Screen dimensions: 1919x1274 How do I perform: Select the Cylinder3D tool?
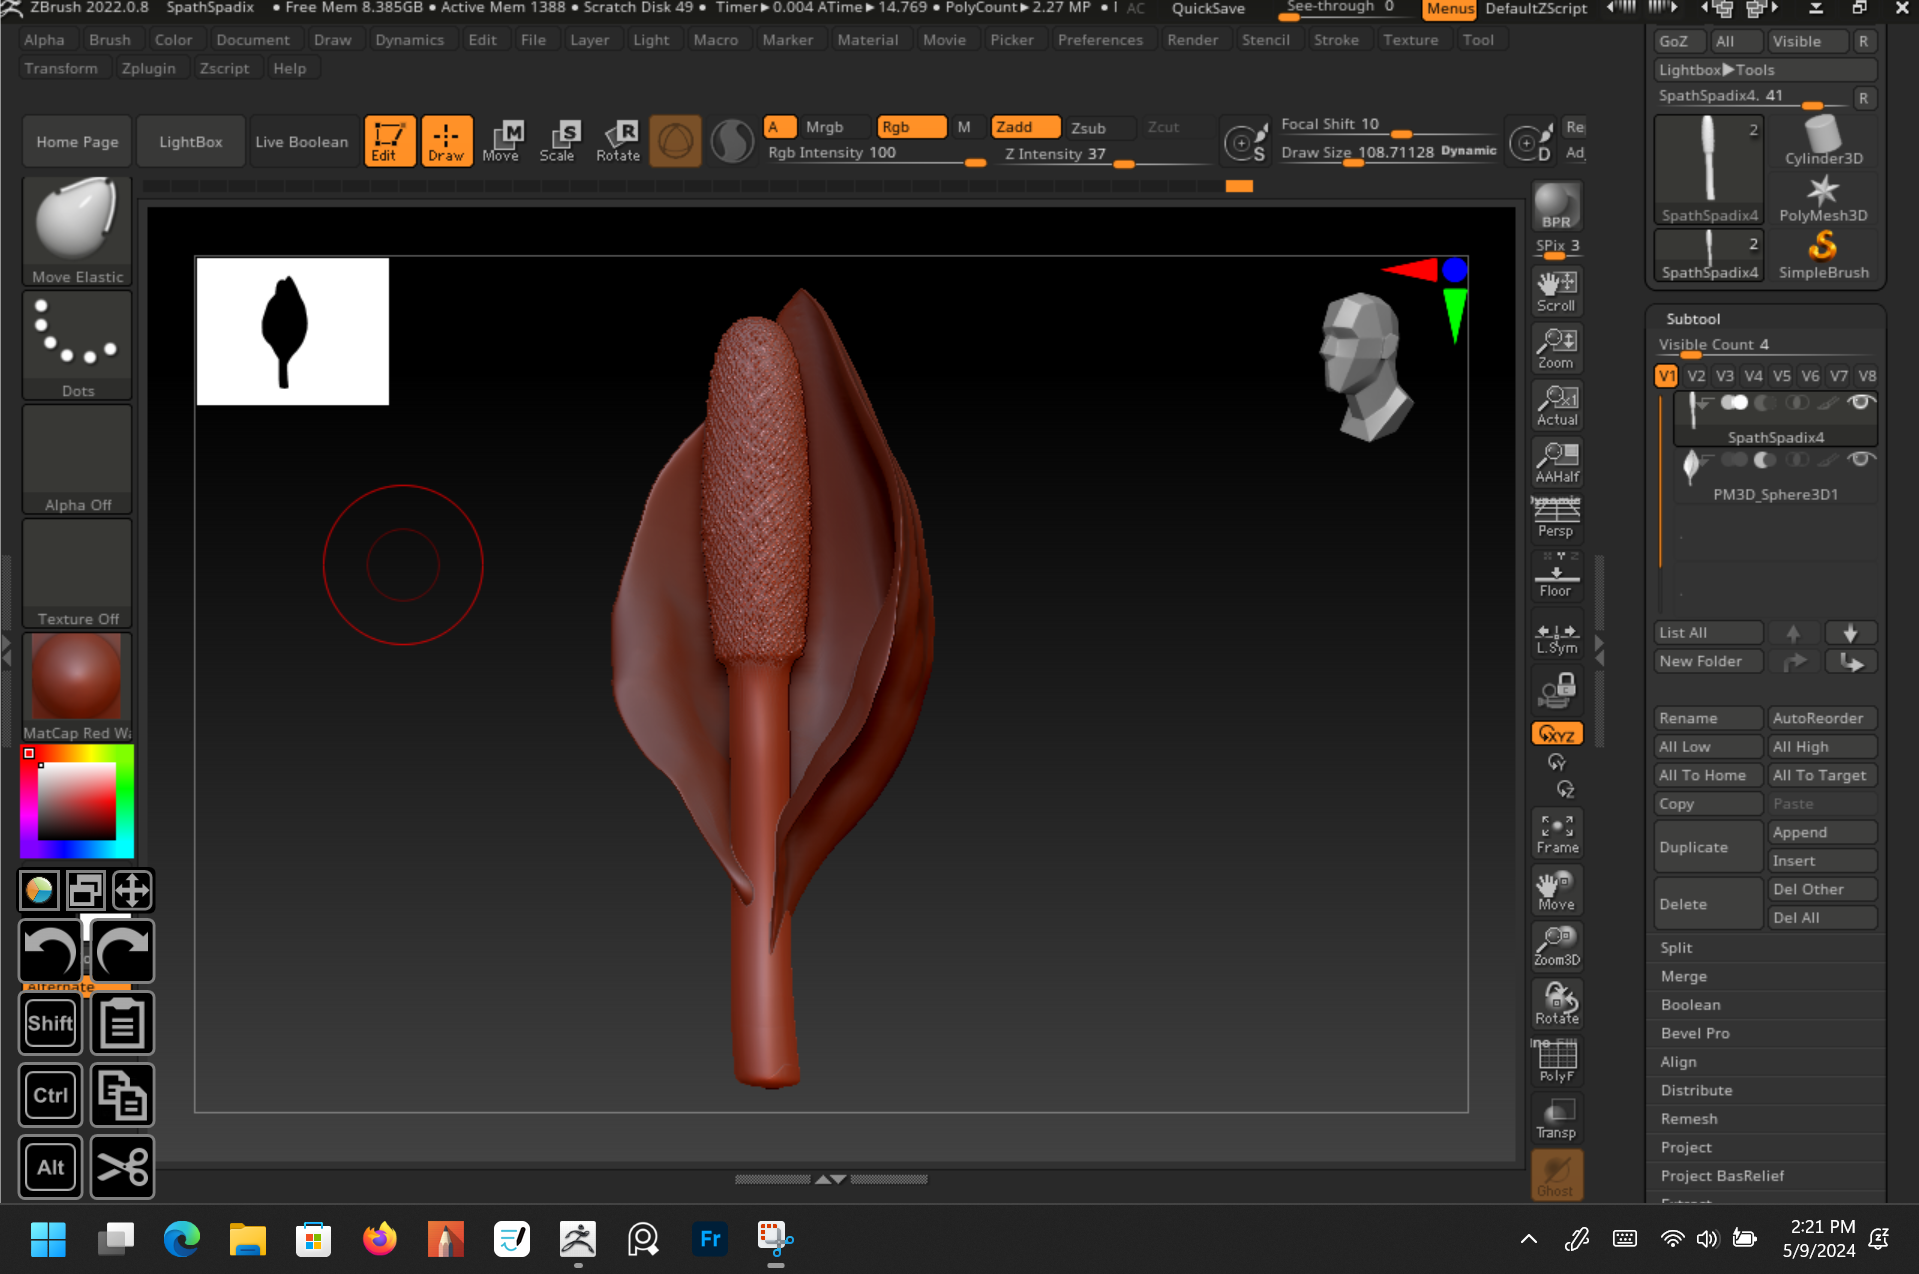tap(1821, 140)
